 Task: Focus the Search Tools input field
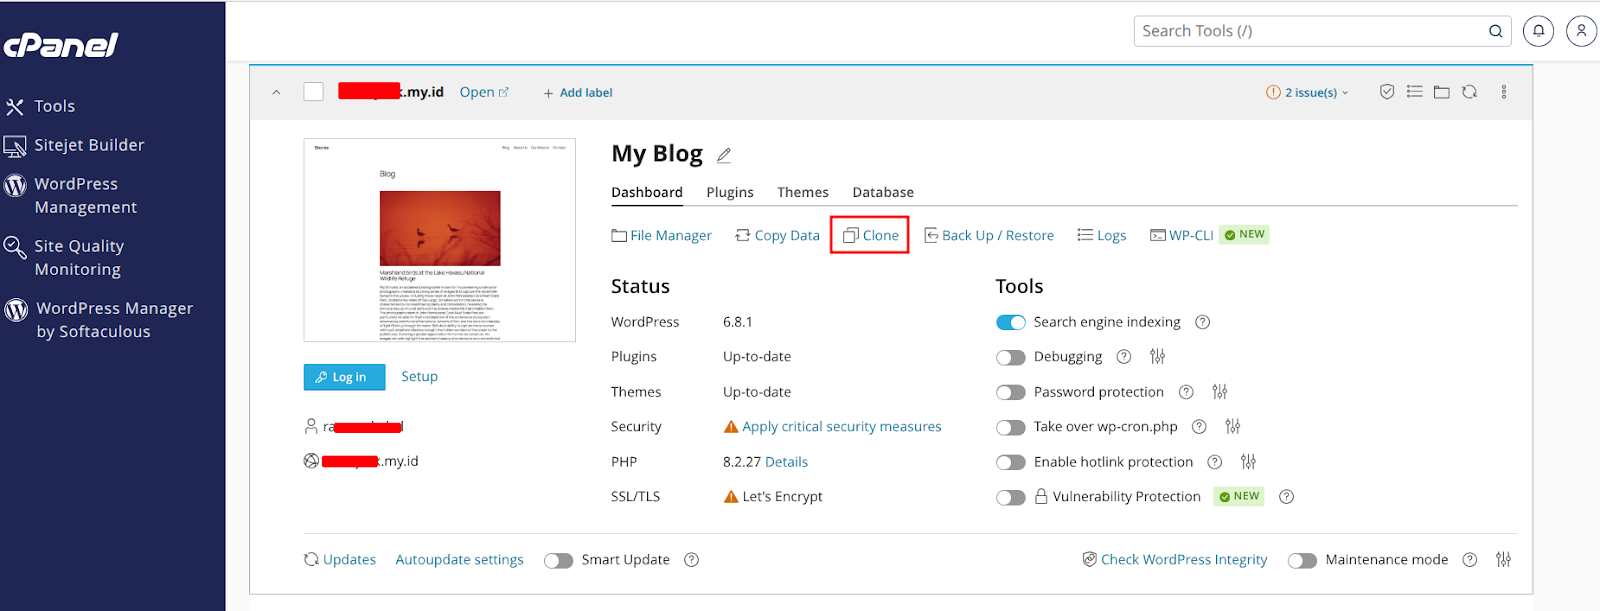[1310, 31]
